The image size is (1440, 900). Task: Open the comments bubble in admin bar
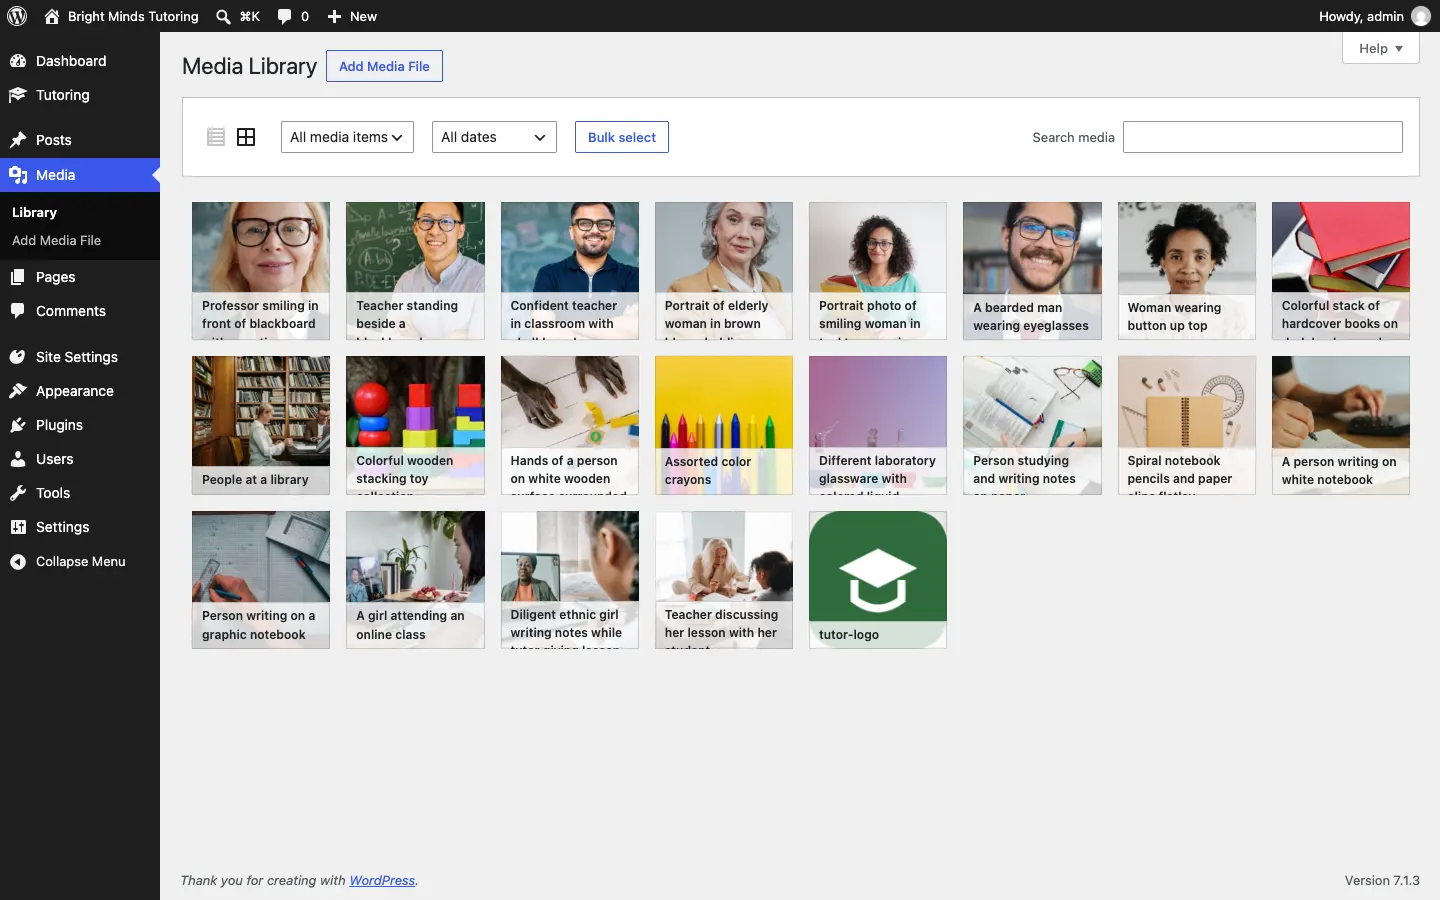285,16
